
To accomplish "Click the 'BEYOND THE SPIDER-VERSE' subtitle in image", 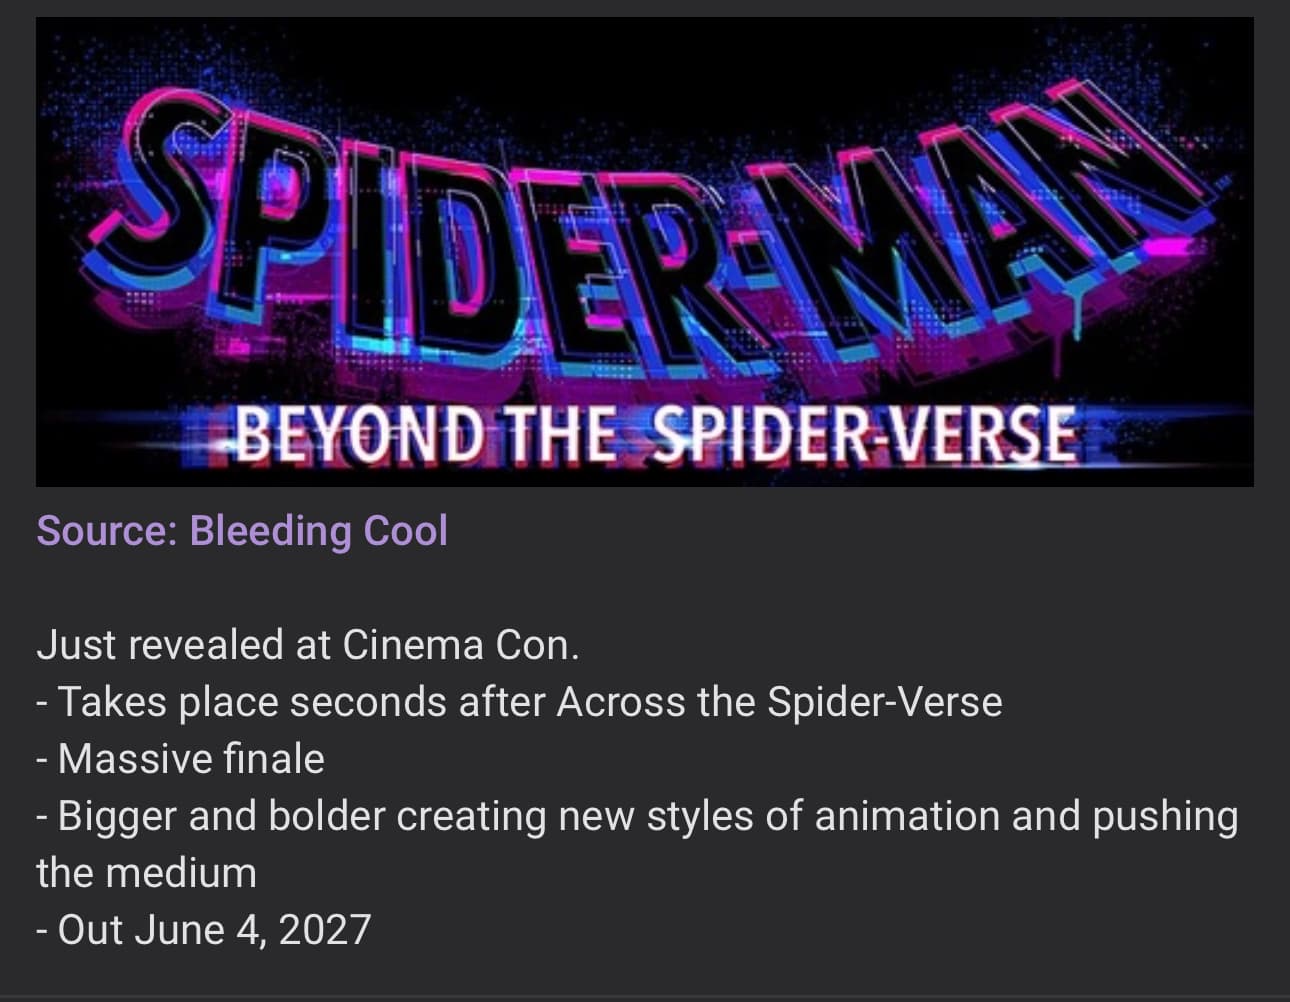I will (x=656, y=436).
